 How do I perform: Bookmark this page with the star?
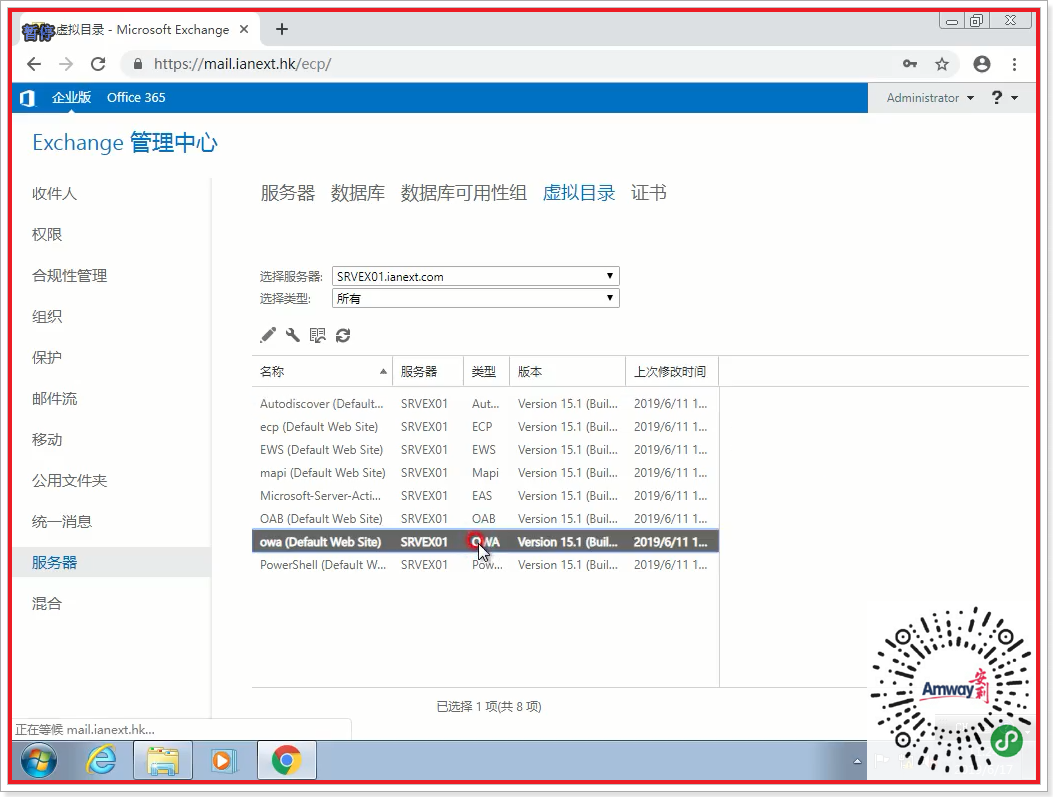coord(942,64)
